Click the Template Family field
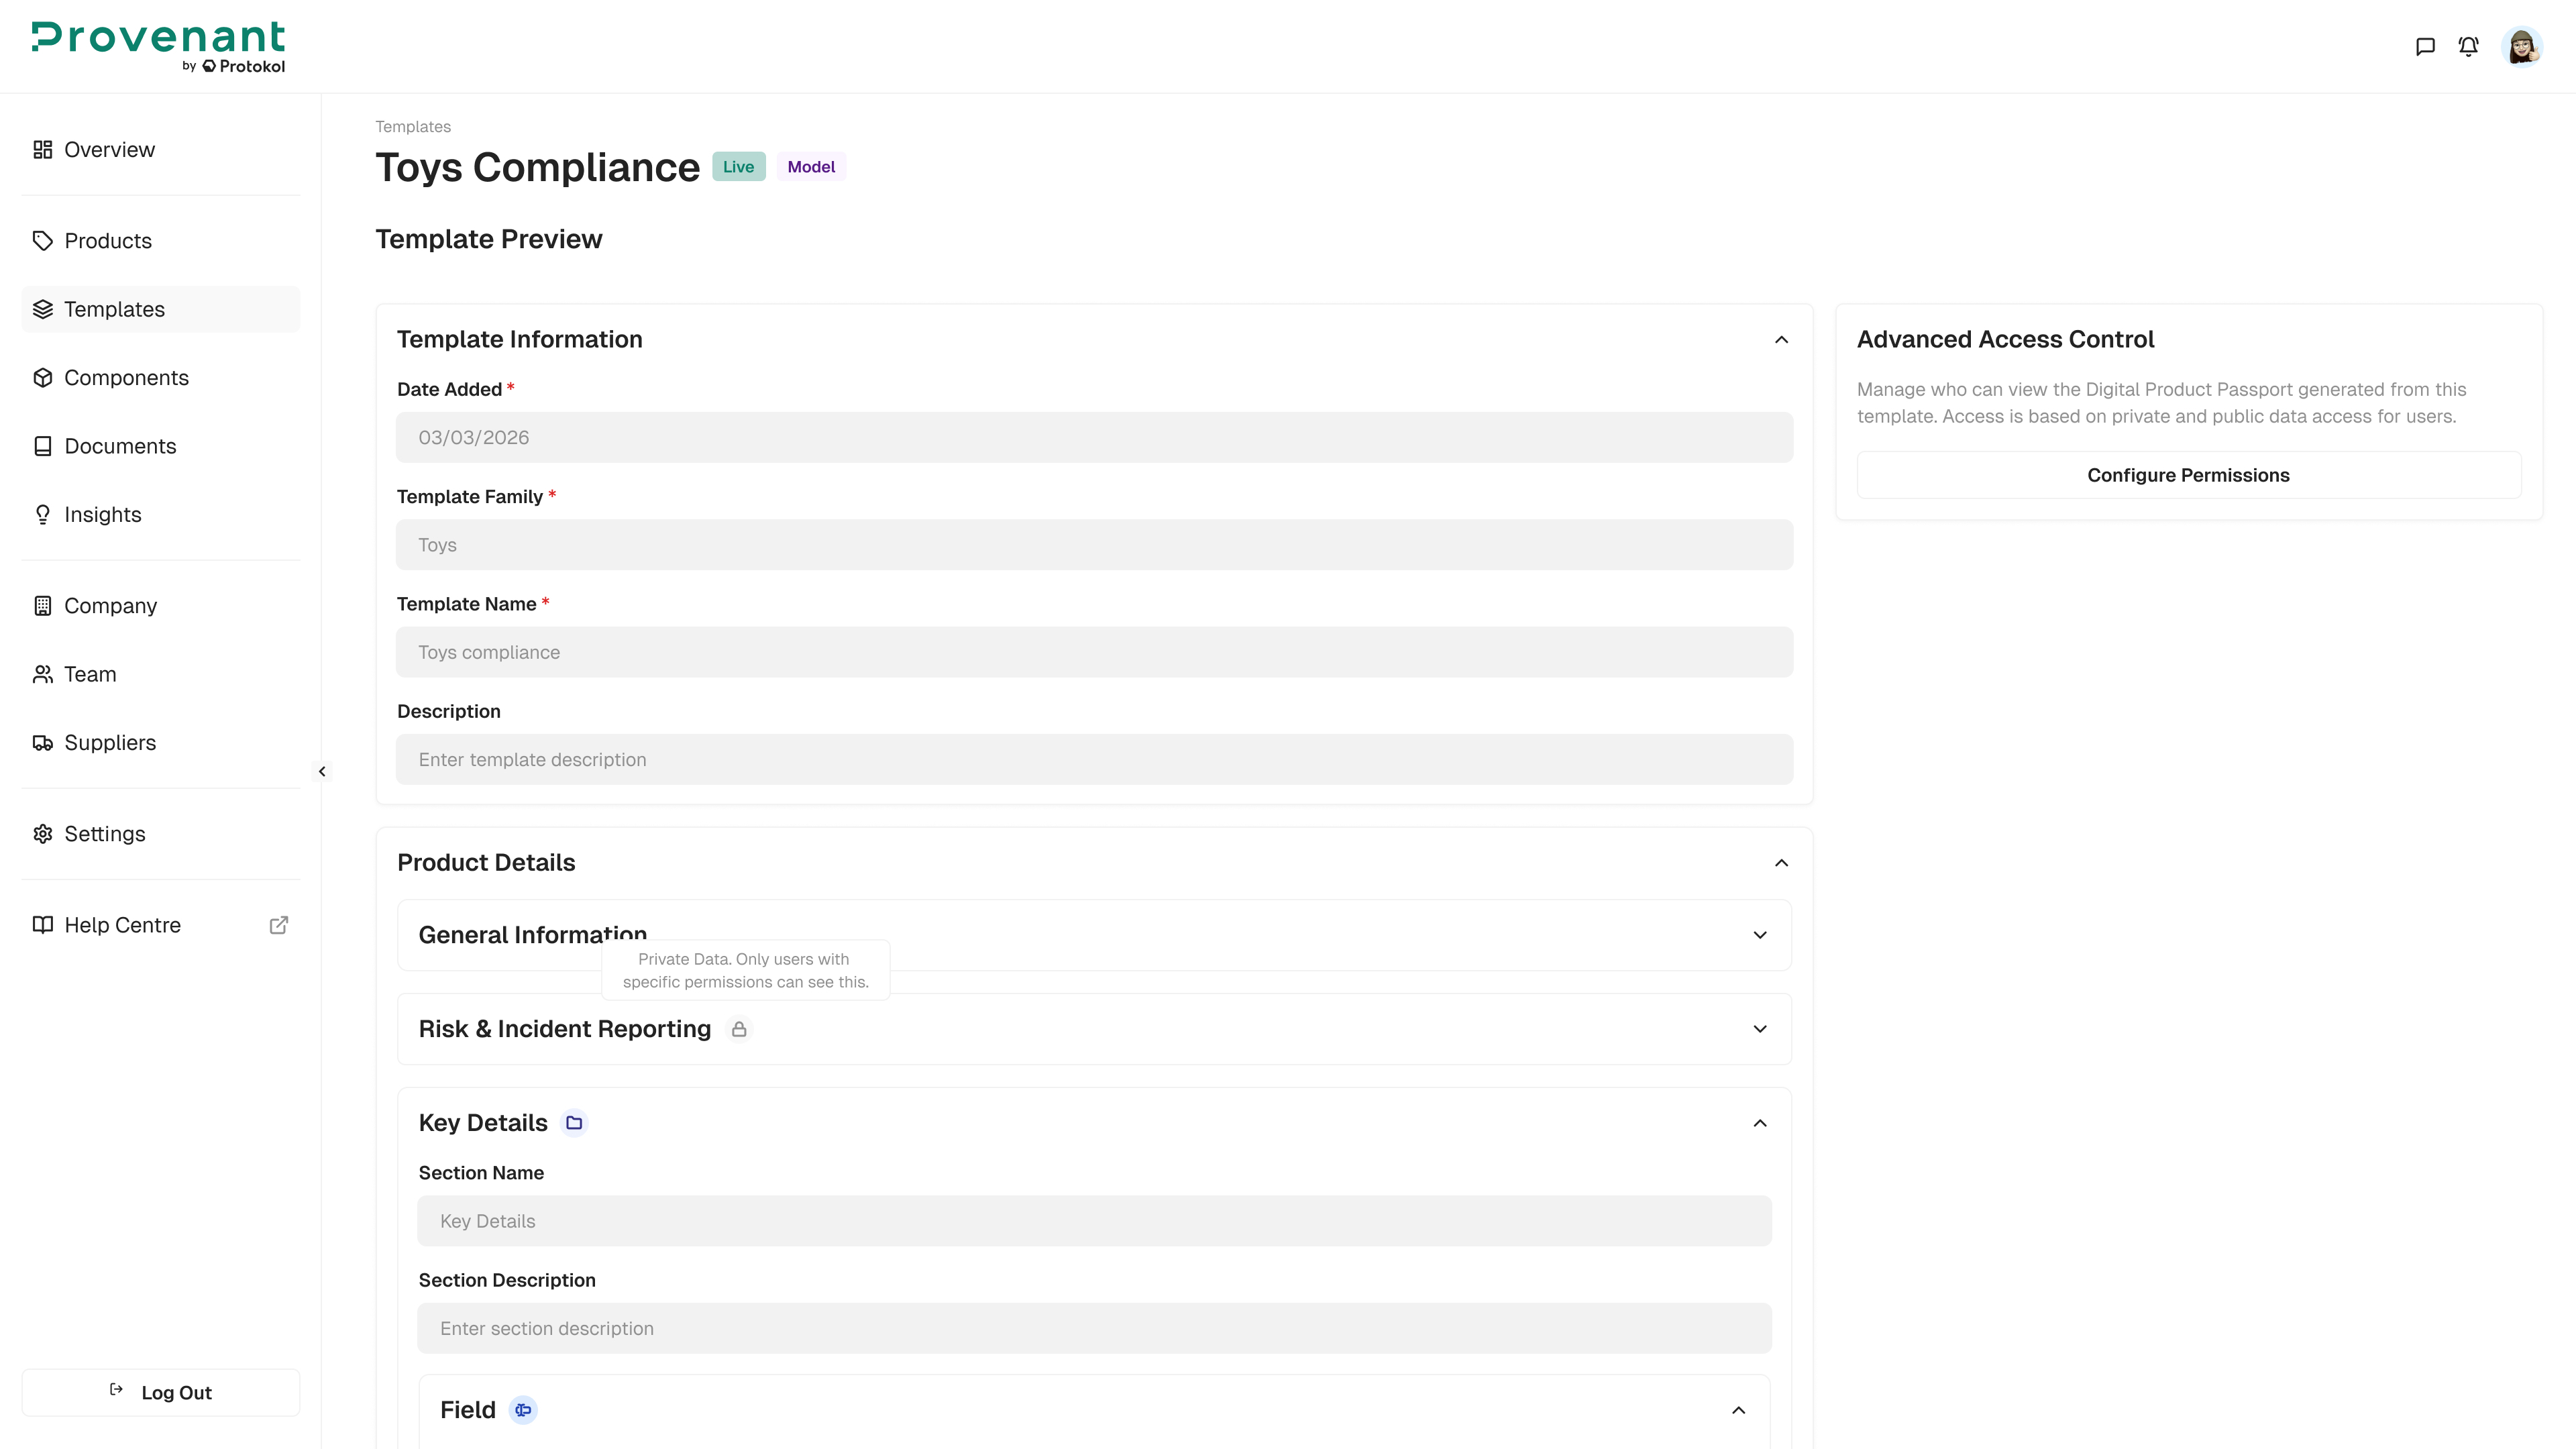The height and width of the screenshot is (1449, 2576). pyautogui.click(x=1094, y=545)
